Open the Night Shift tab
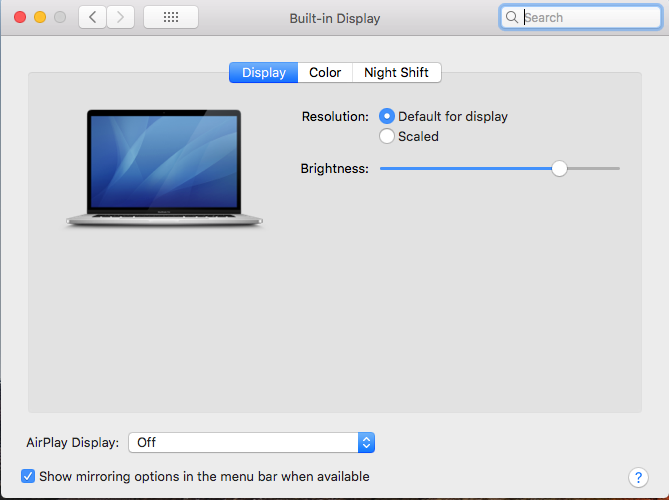The image size is (669, 500). pos(396,73)
